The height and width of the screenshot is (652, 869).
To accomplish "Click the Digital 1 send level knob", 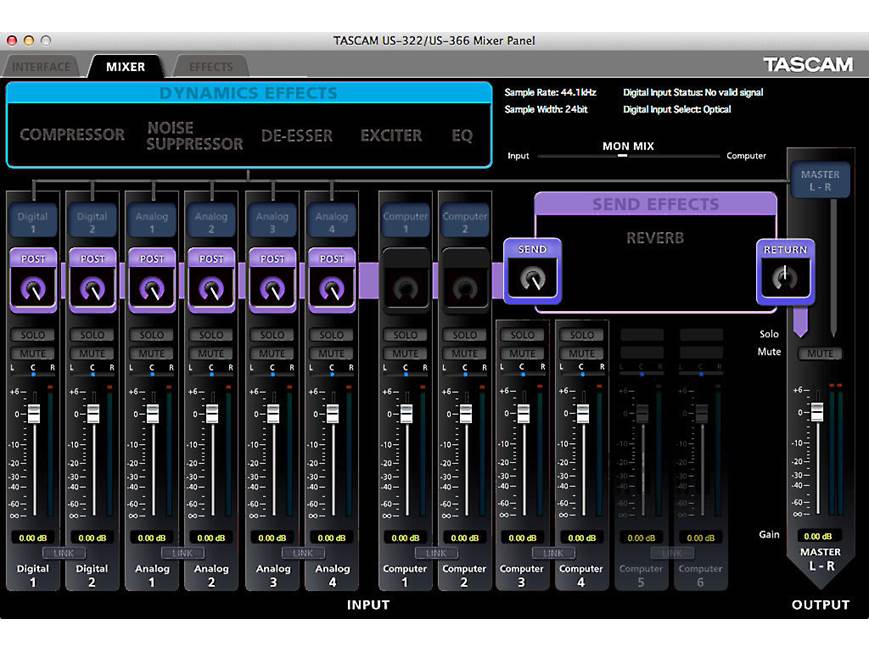I will [x=33, y=290].
